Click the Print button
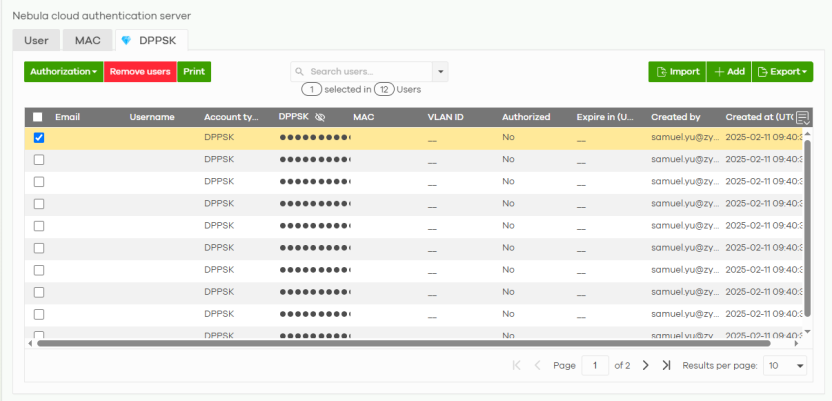832x401 pixels. pos(194,72)
